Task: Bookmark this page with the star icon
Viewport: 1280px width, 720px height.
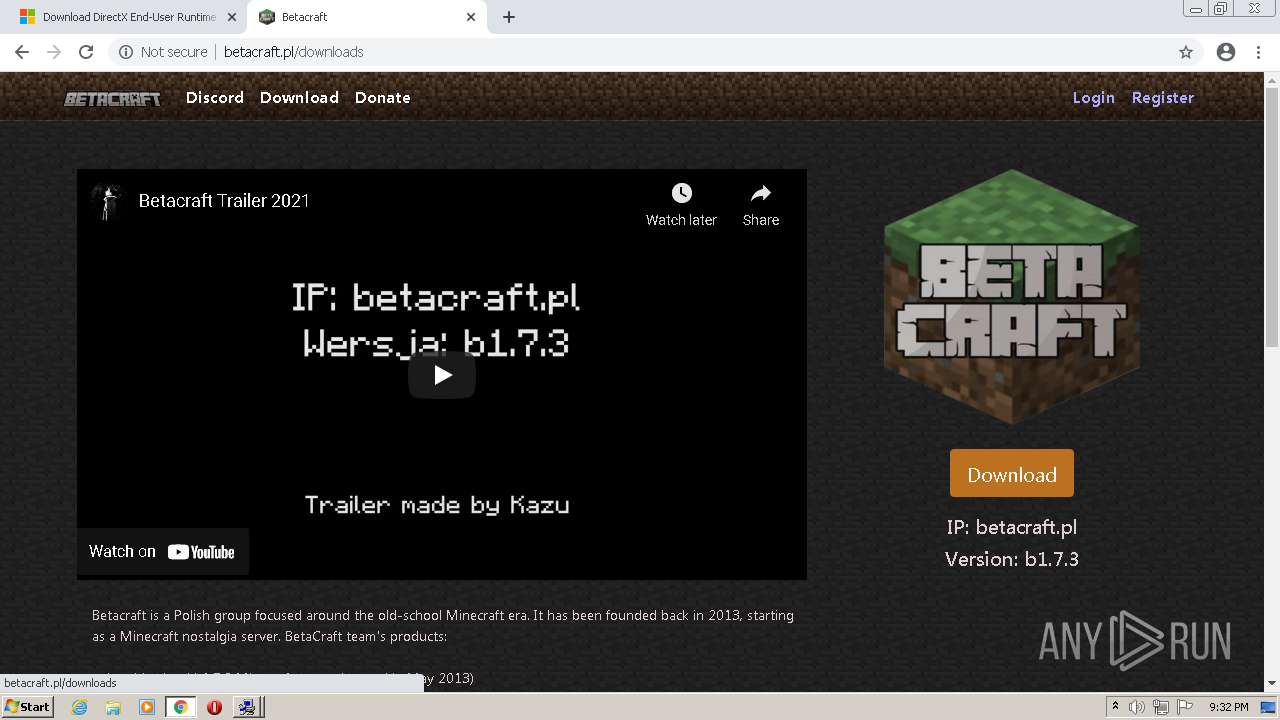Action: 1186,52
